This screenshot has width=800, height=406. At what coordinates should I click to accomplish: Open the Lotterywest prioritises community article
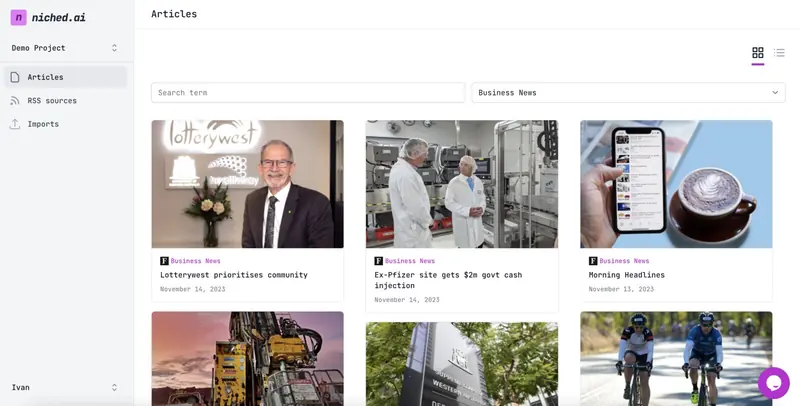(x=234, y=275)
